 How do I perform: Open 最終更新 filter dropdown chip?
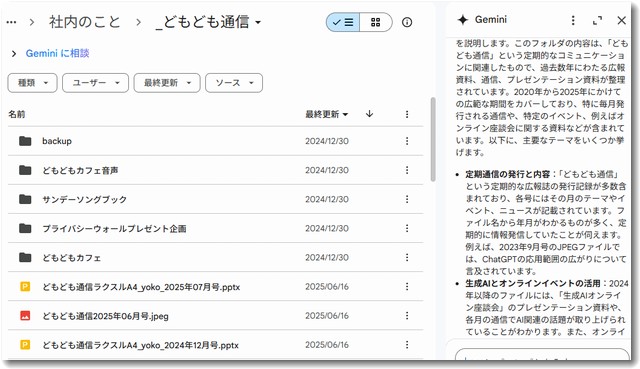pyautogui.click(x=167, y=83)
